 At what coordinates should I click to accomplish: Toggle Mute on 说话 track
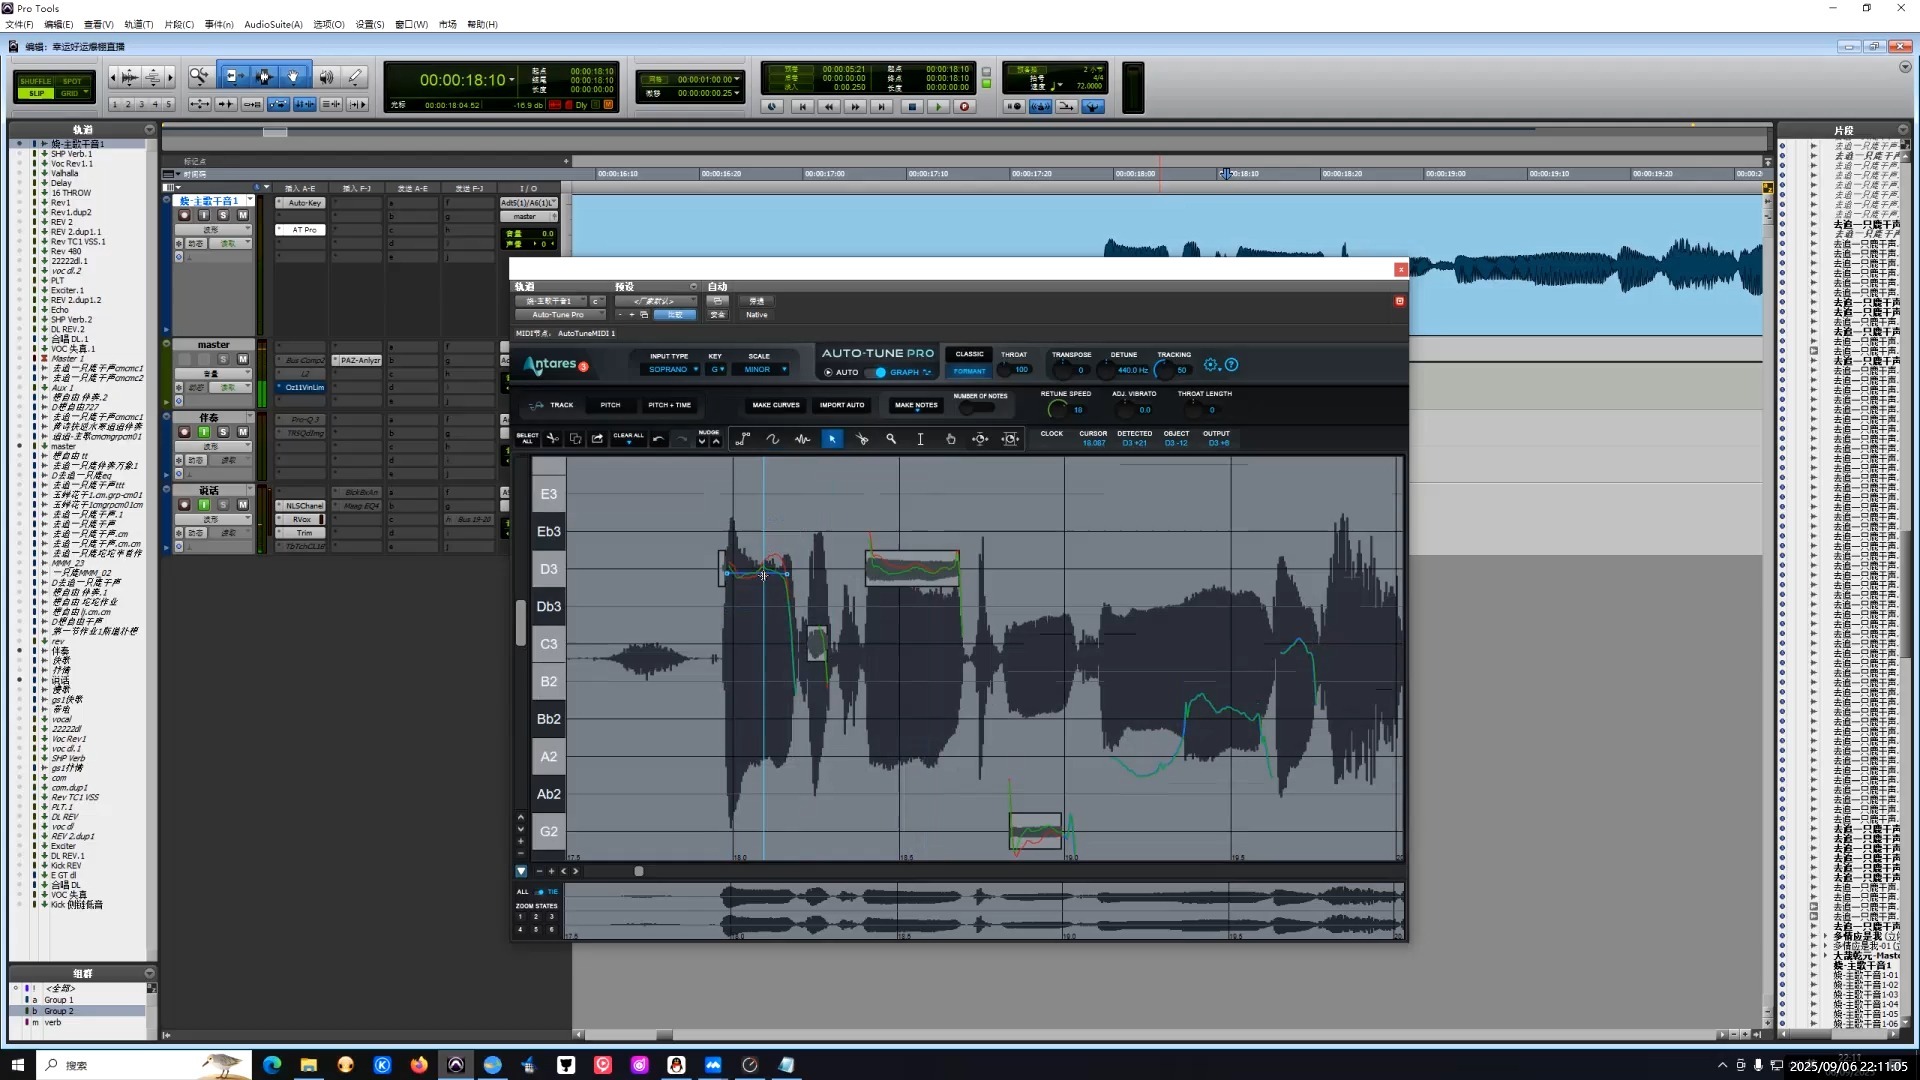coord(242,505)
